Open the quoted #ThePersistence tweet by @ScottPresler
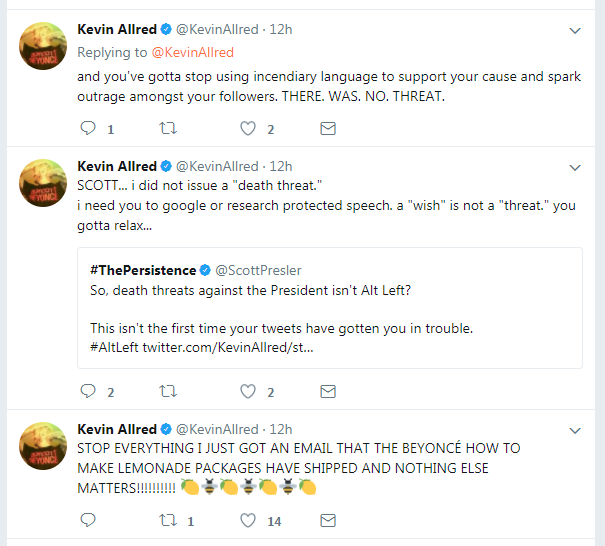 pos(330,308)
